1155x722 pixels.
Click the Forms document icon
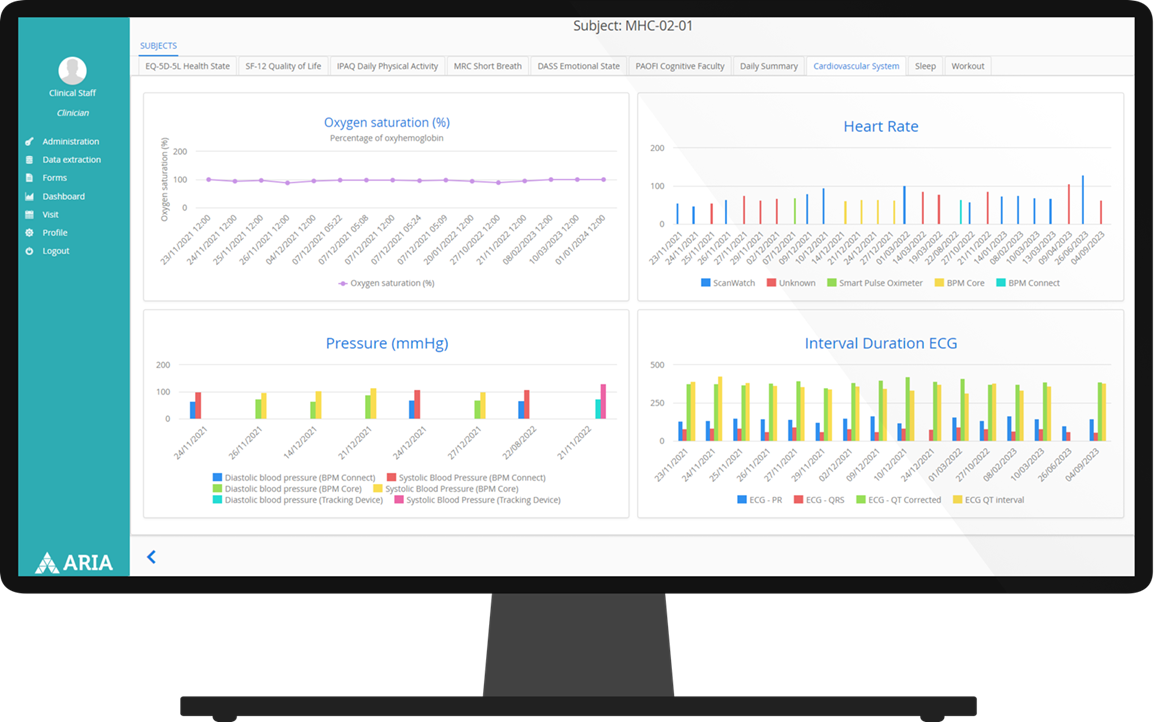tap(29, 178)
